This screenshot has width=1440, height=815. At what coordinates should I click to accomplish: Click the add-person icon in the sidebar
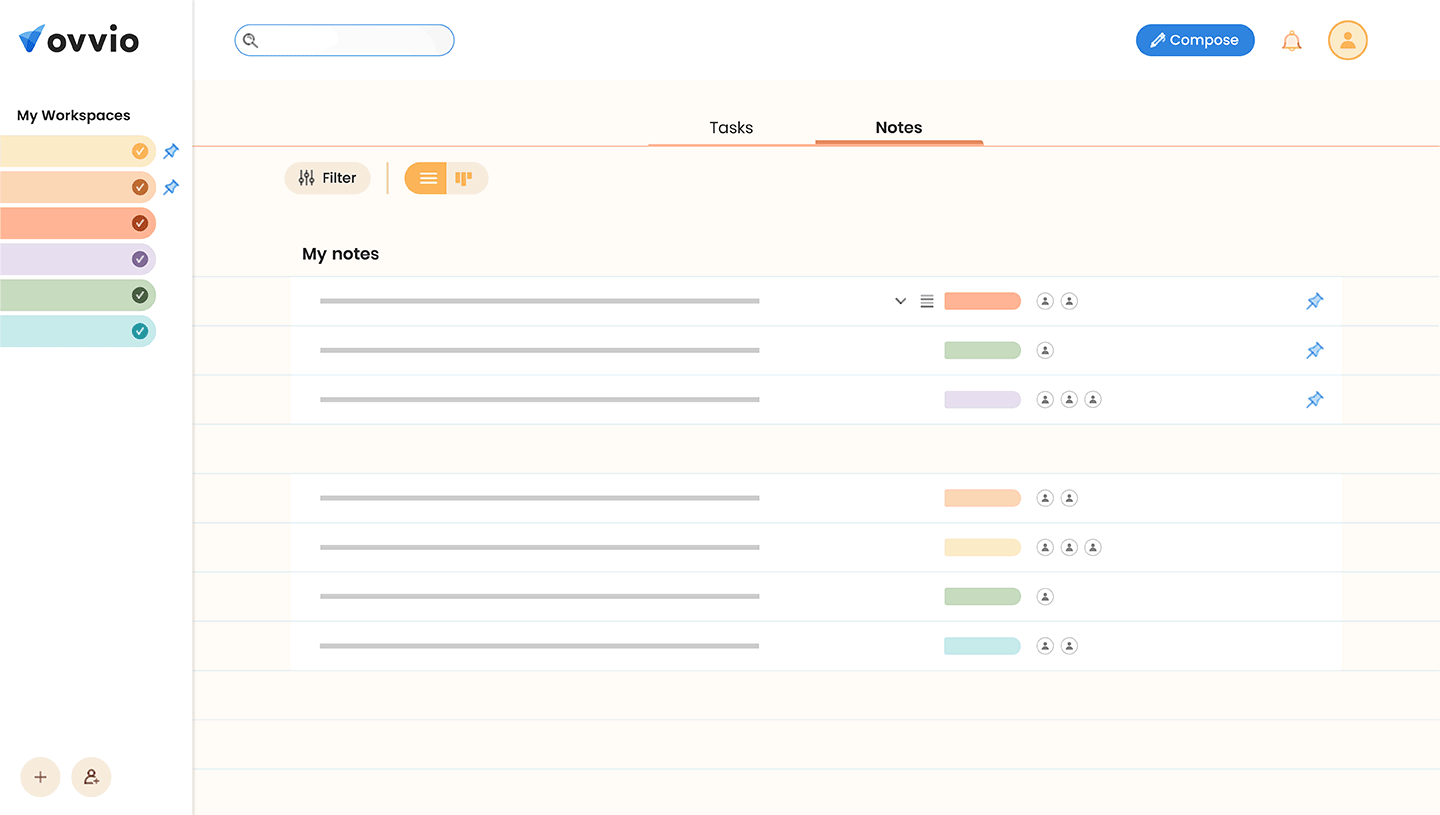point(91,777)
